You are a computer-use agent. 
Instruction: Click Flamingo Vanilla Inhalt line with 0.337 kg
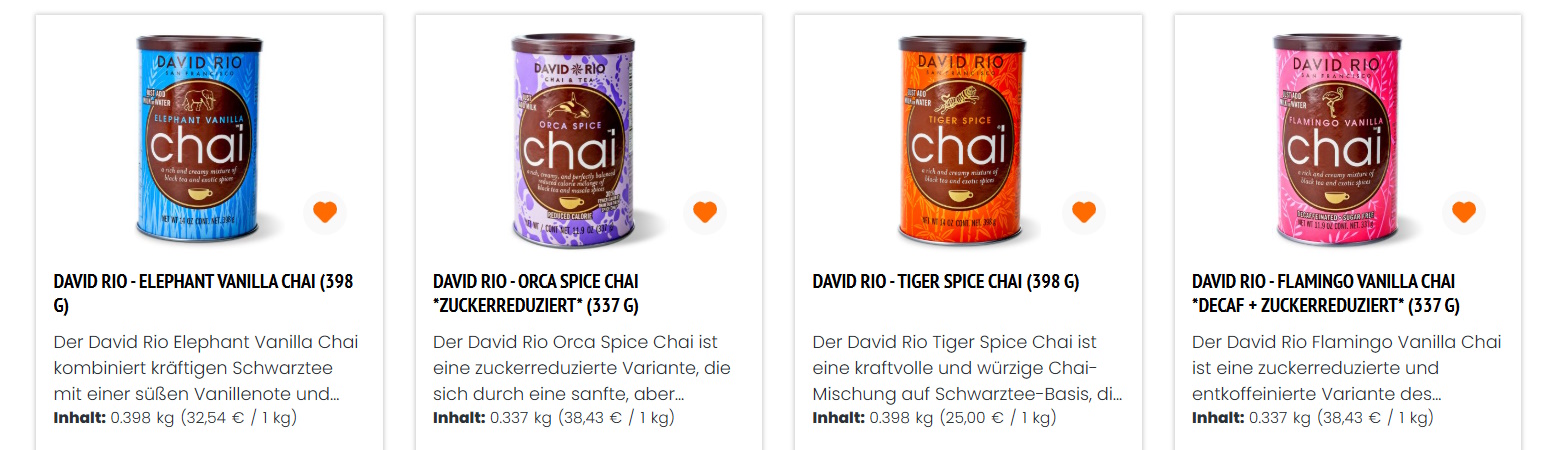coord(1313,417)
